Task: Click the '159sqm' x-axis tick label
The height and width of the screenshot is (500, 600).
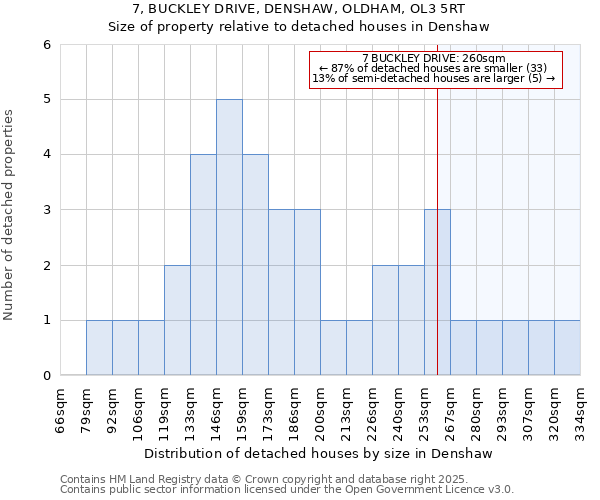Action: click(x=242, y=414)
